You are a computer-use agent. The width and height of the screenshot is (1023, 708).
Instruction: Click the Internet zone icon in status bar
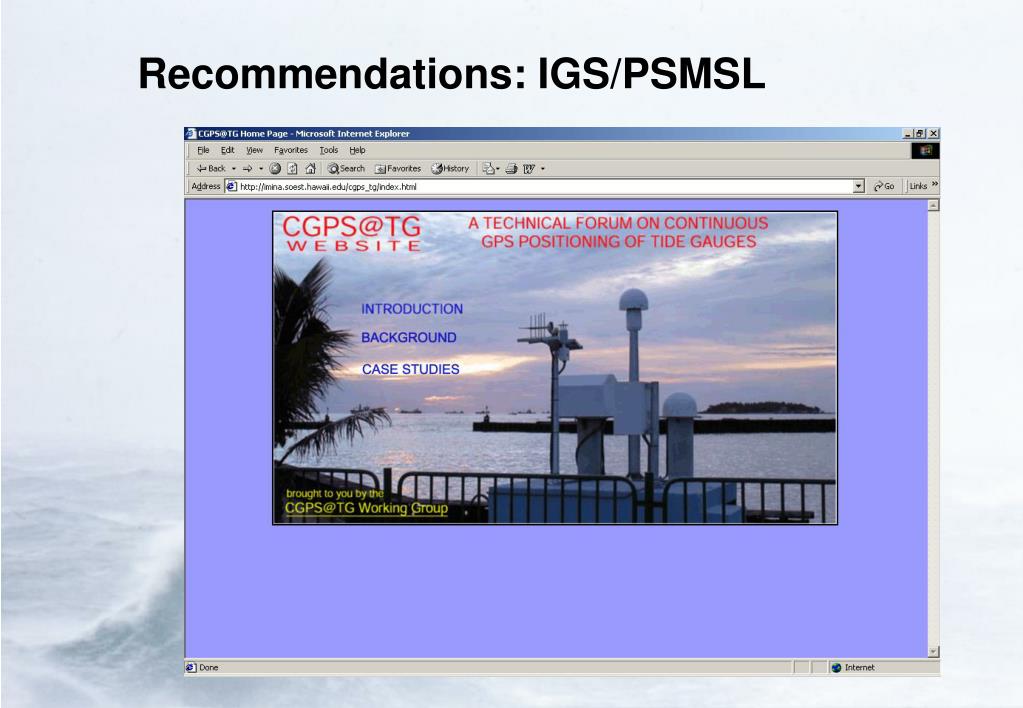[836, 668]
